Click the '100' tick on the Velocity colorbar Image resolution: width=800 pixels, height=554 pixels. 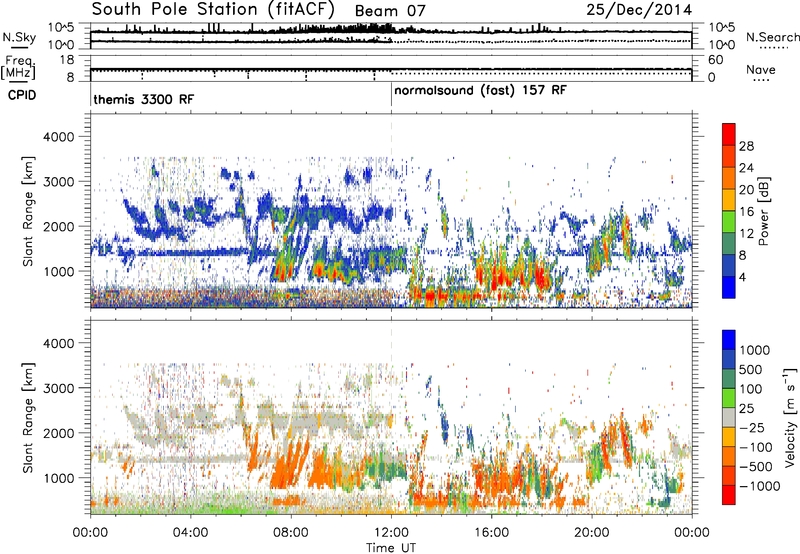pos(751,389)
